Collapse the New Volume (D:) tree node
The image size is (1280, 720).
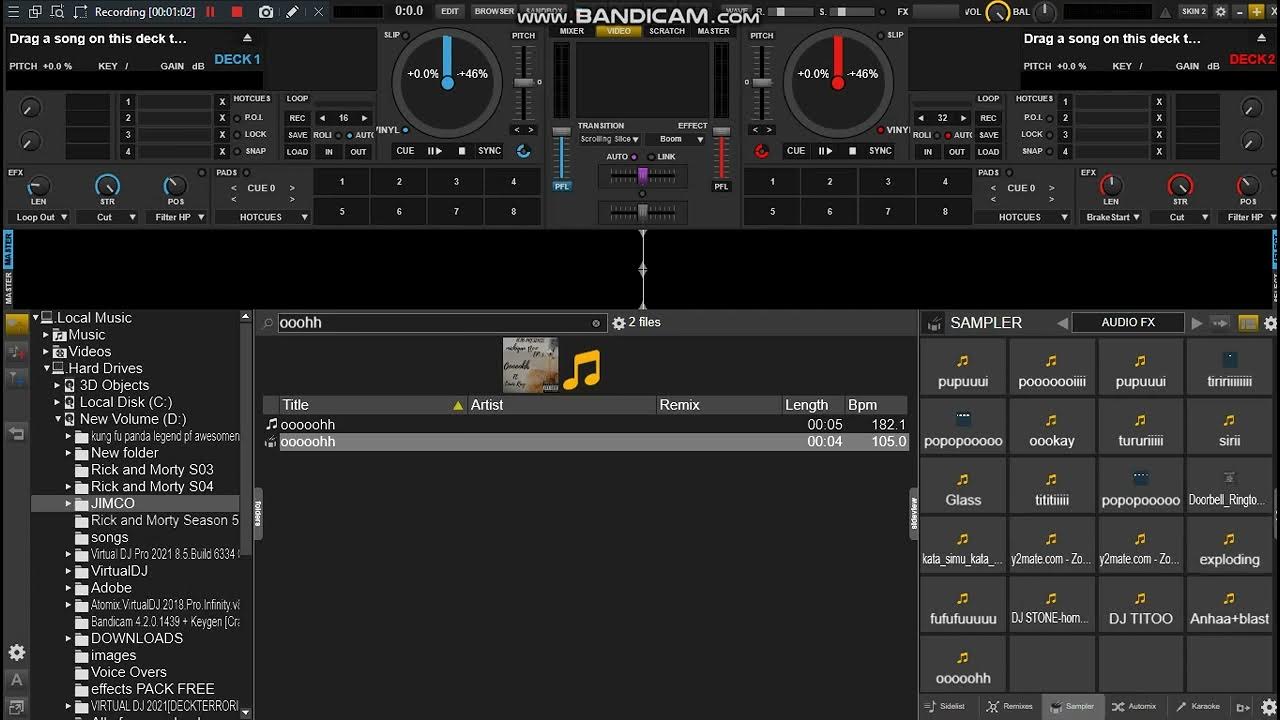[58, 419]
